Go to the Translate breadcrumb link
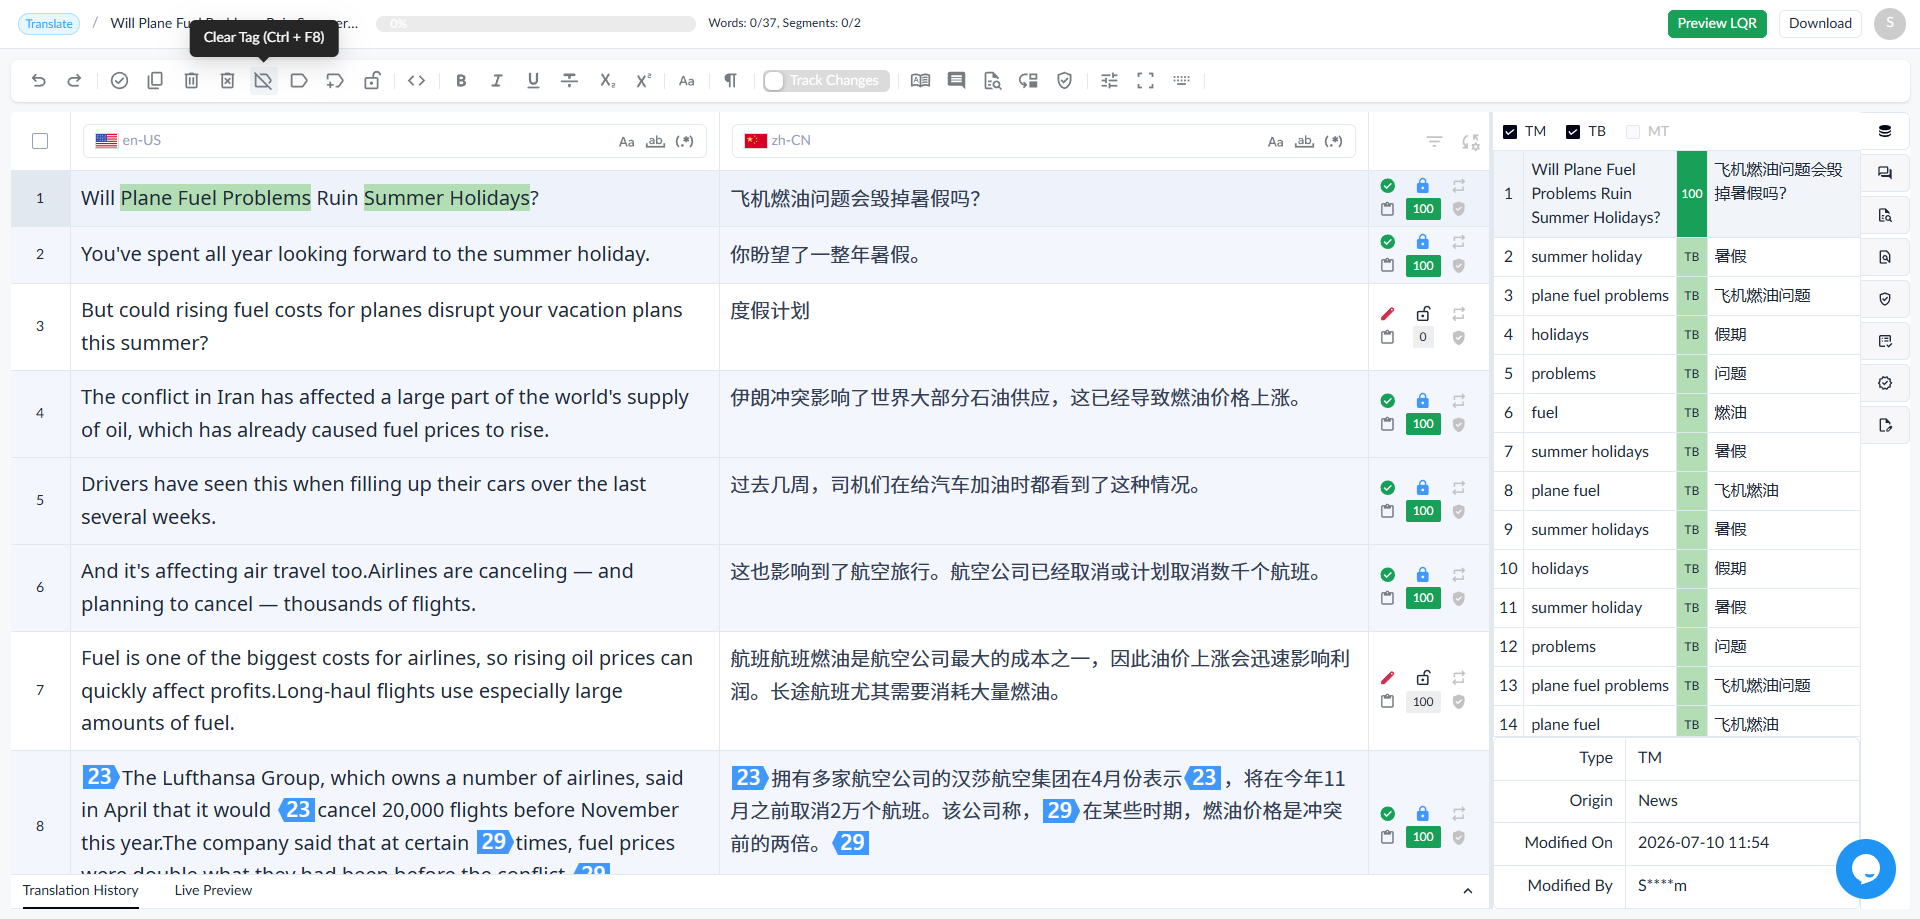The width and height of the screenshot is (1920, 919). tap(49, 24)
